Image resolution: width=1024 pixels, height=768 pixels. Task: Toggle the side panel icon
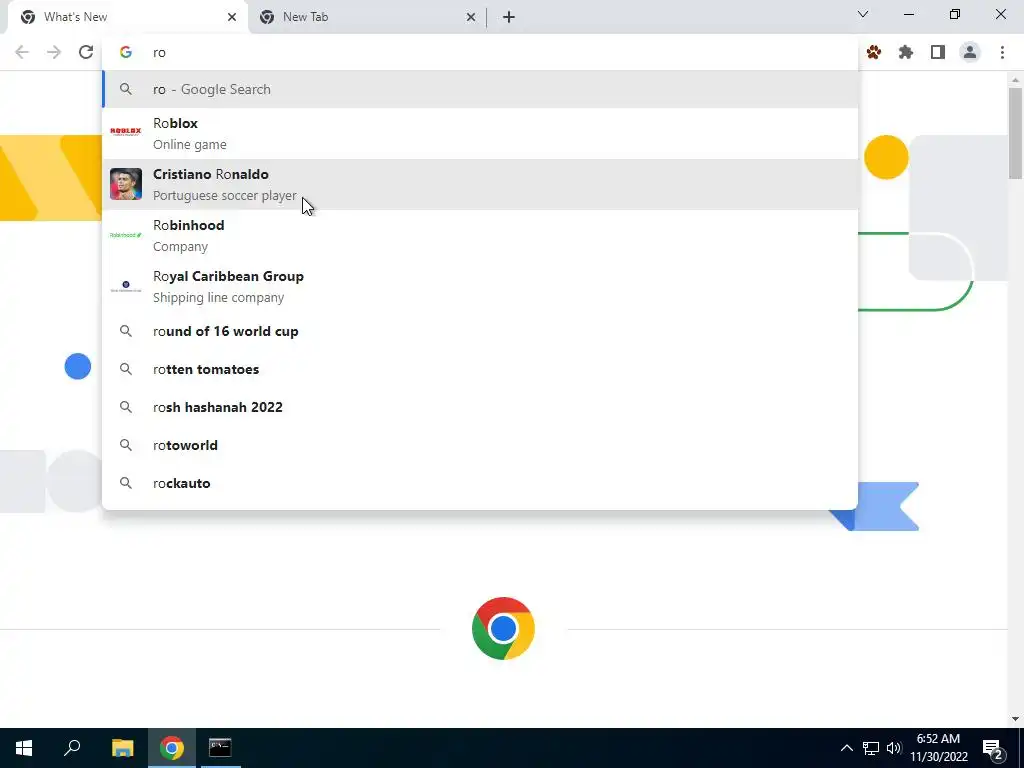click(938, 52)
